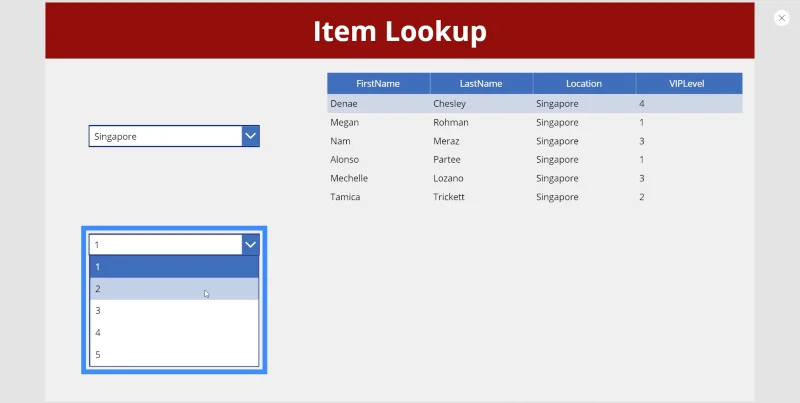Viewport: 800px width, 403px height.
Task: Click Singapore location in Megan's row
Action: [x=557, y=122]
